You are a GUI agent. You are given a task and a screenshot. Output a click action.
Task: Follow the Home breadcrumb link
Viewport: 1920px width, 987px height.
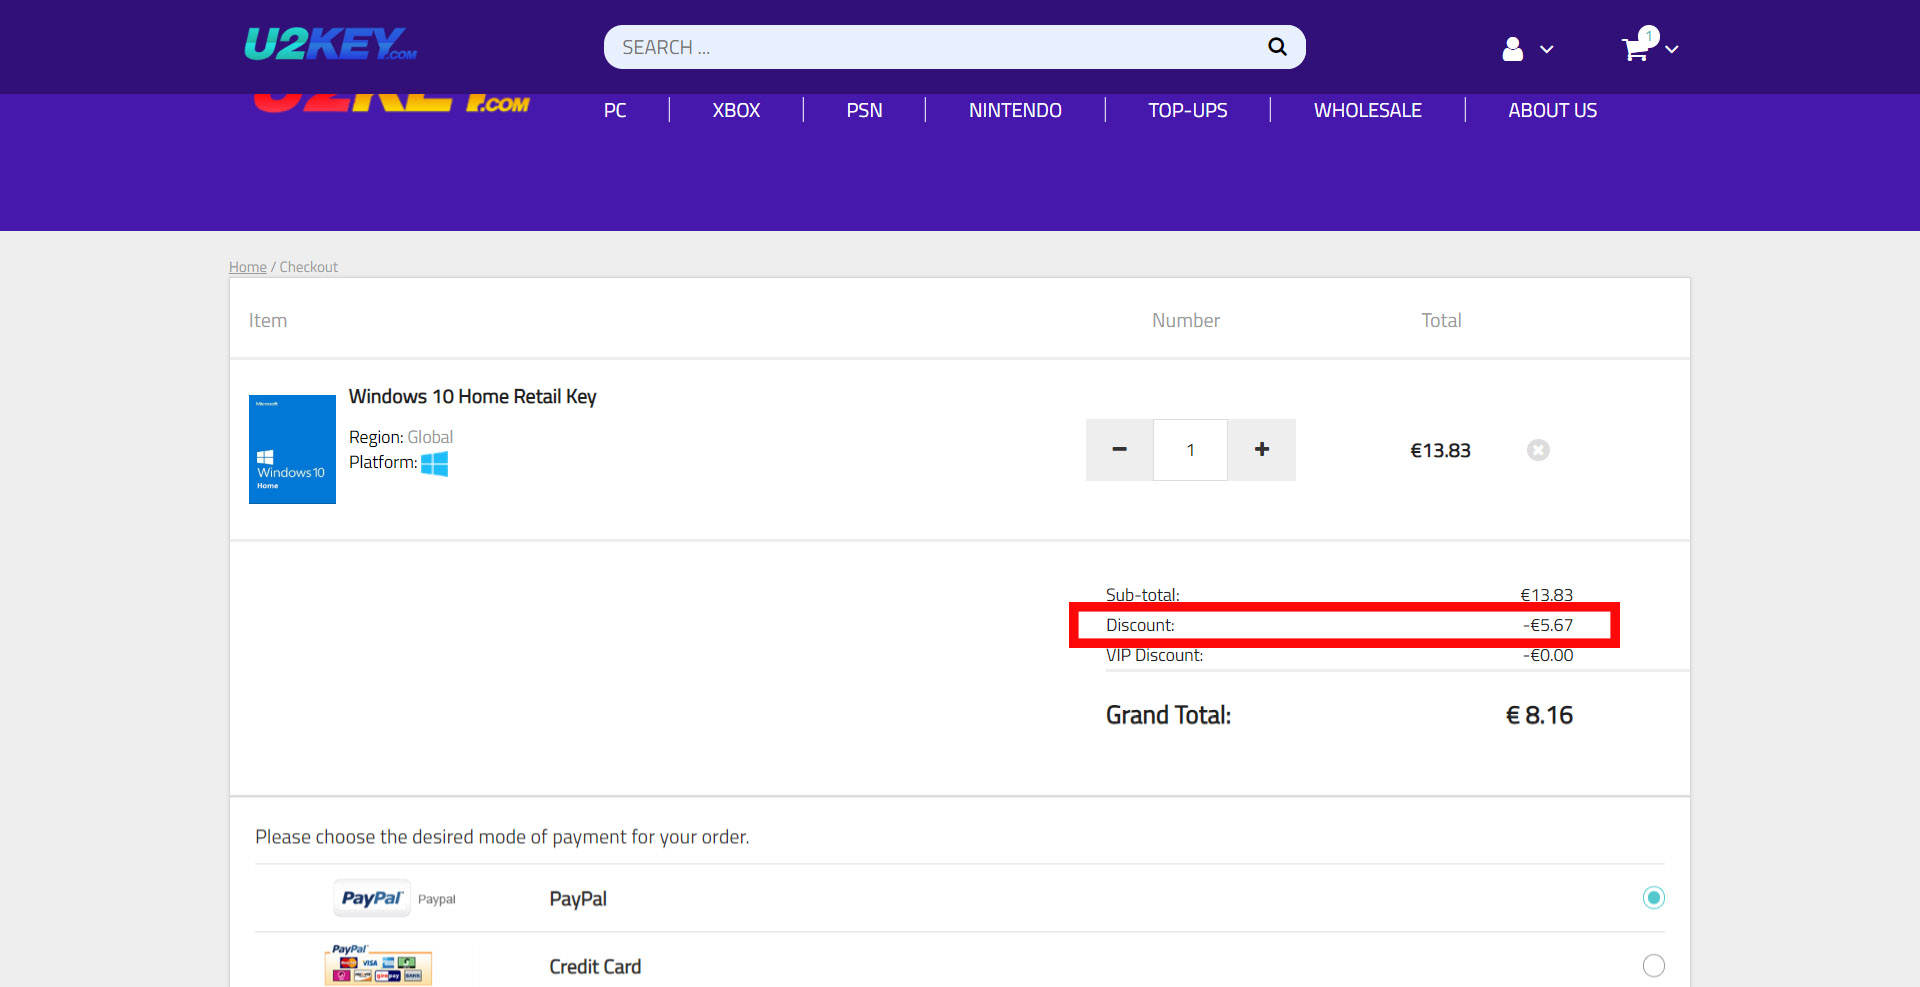(248, 267)
